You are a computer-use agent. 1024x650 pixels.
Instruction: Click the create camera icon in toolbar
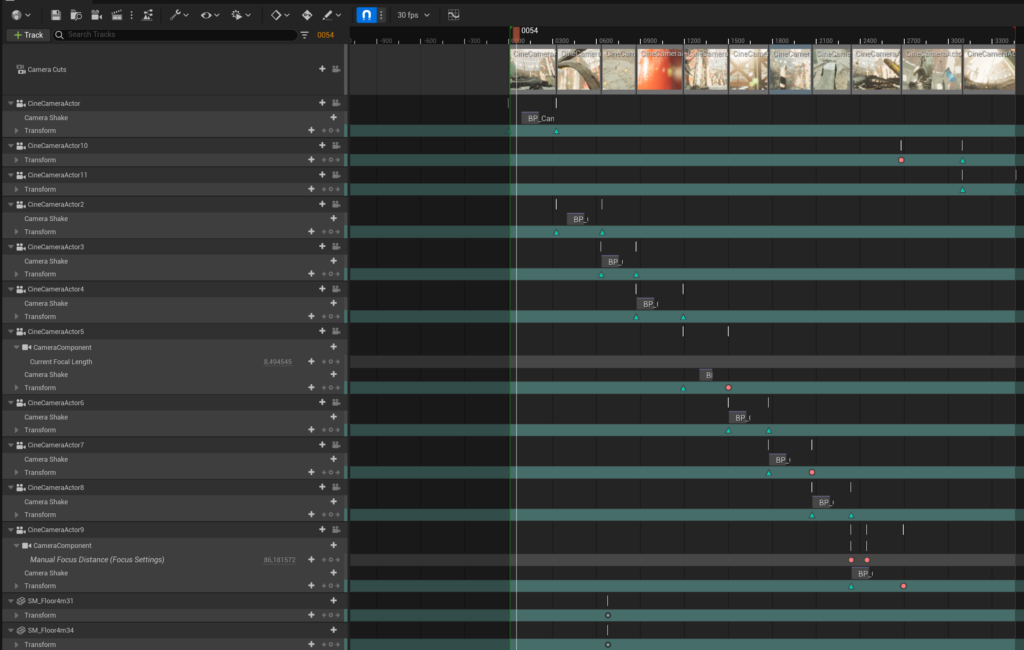click(x=97, y=14)
